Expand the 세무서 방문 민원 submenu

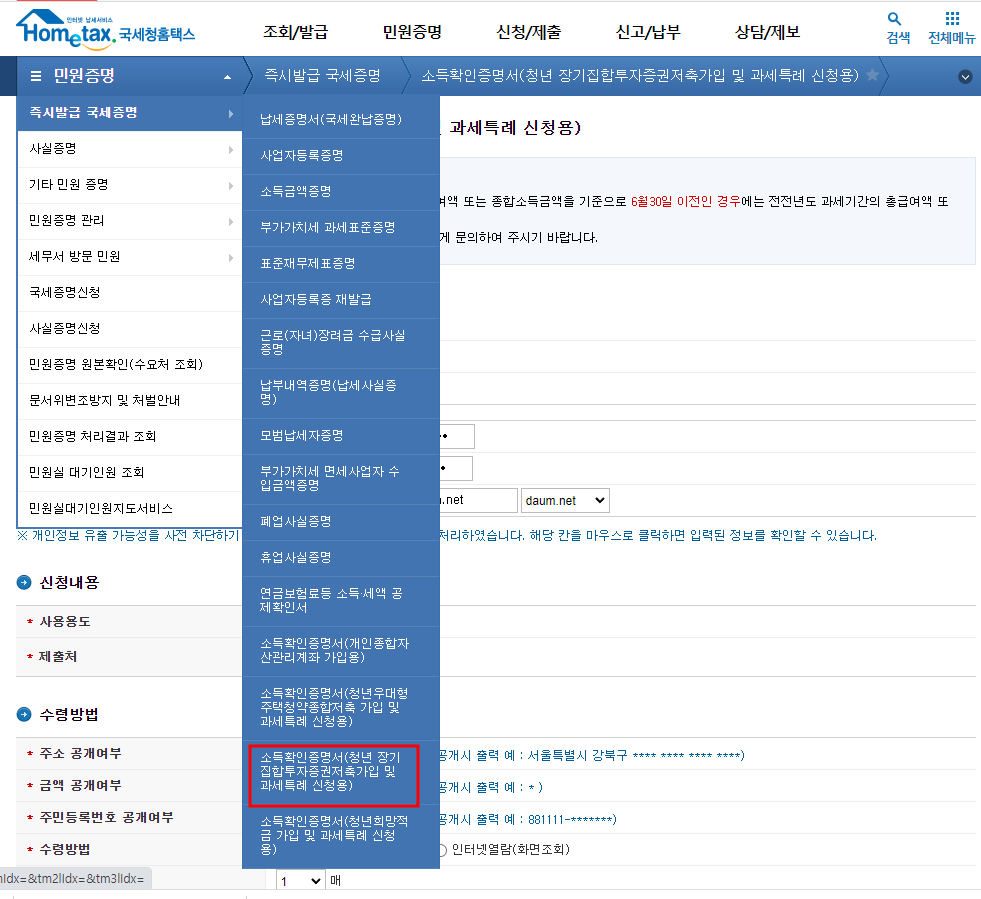pyautogui.click(x=130, y=256)
